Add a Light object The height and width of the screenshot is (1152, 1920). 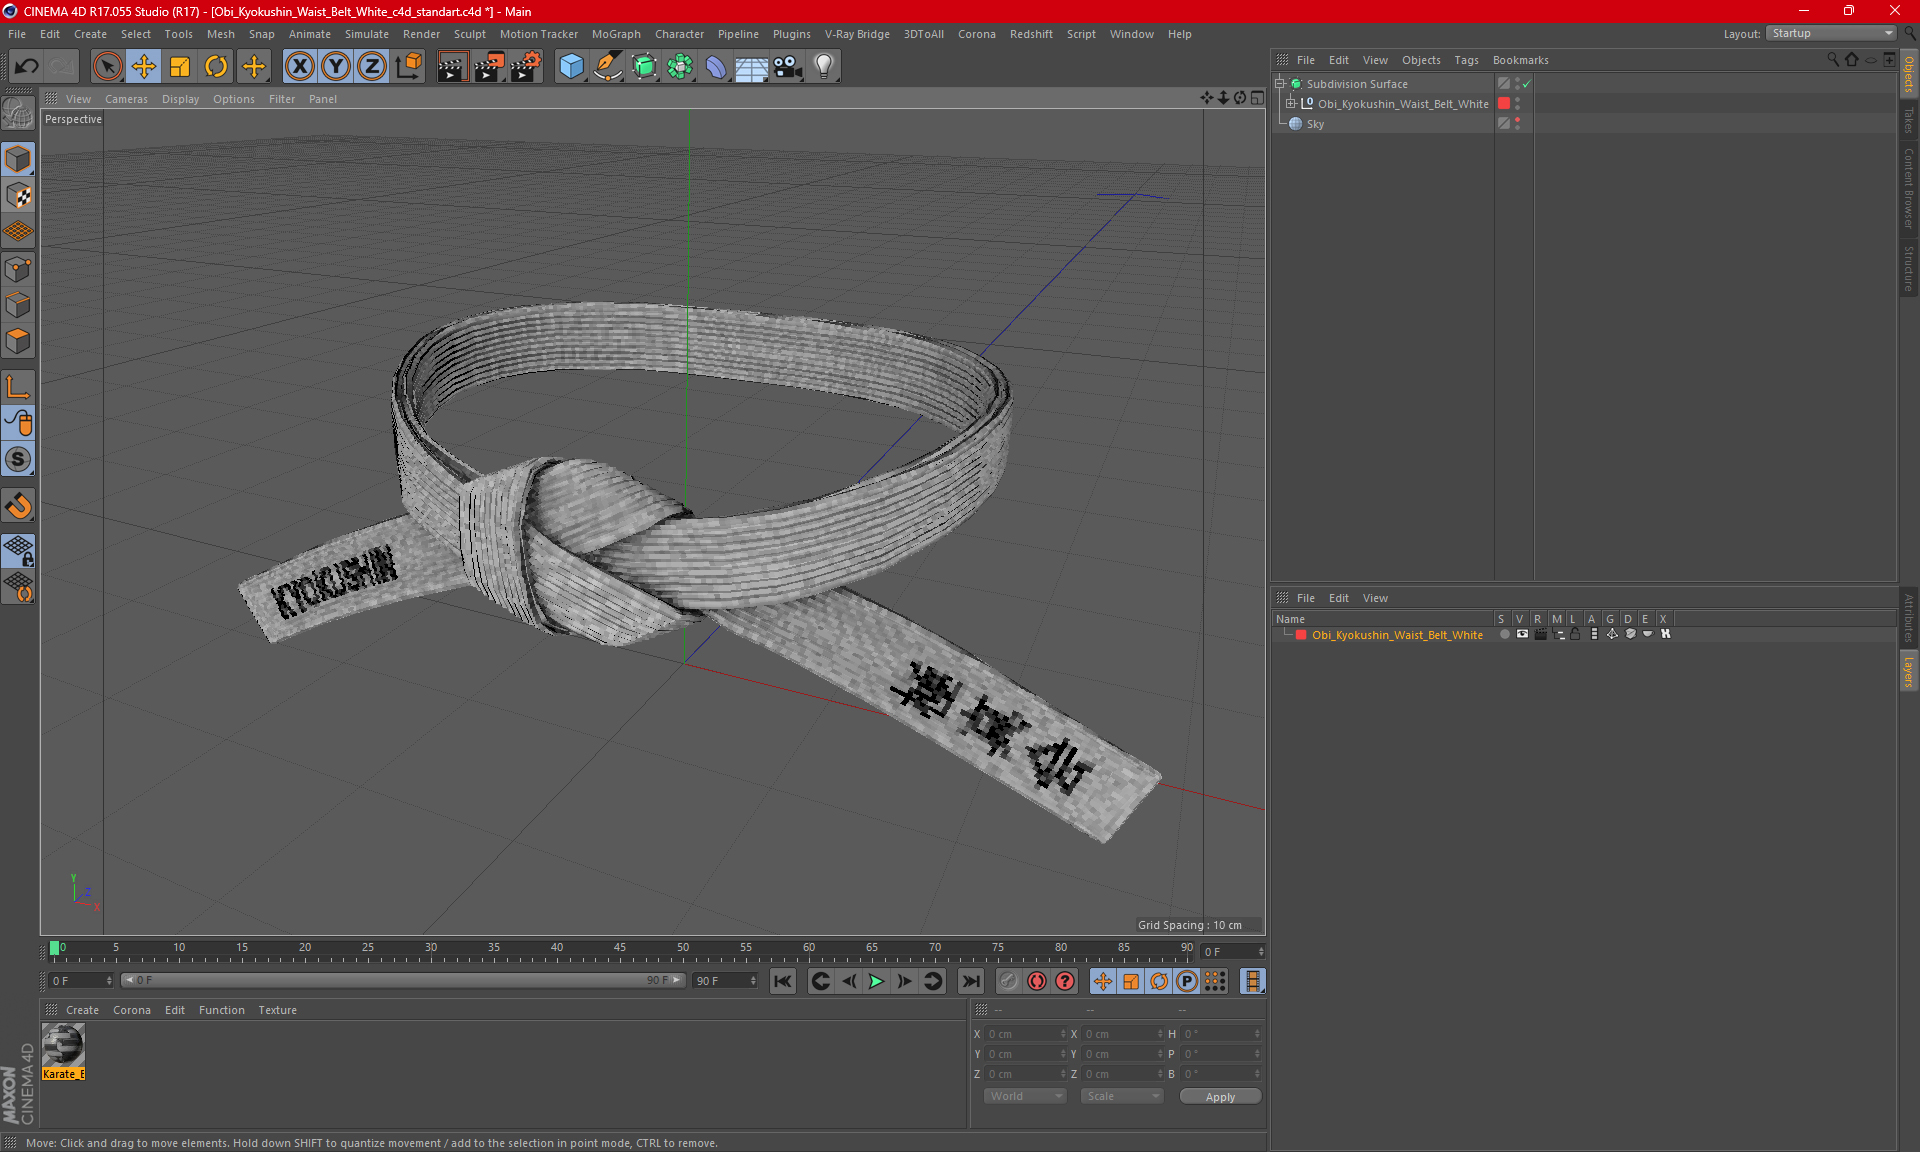(x=824, y=67)
